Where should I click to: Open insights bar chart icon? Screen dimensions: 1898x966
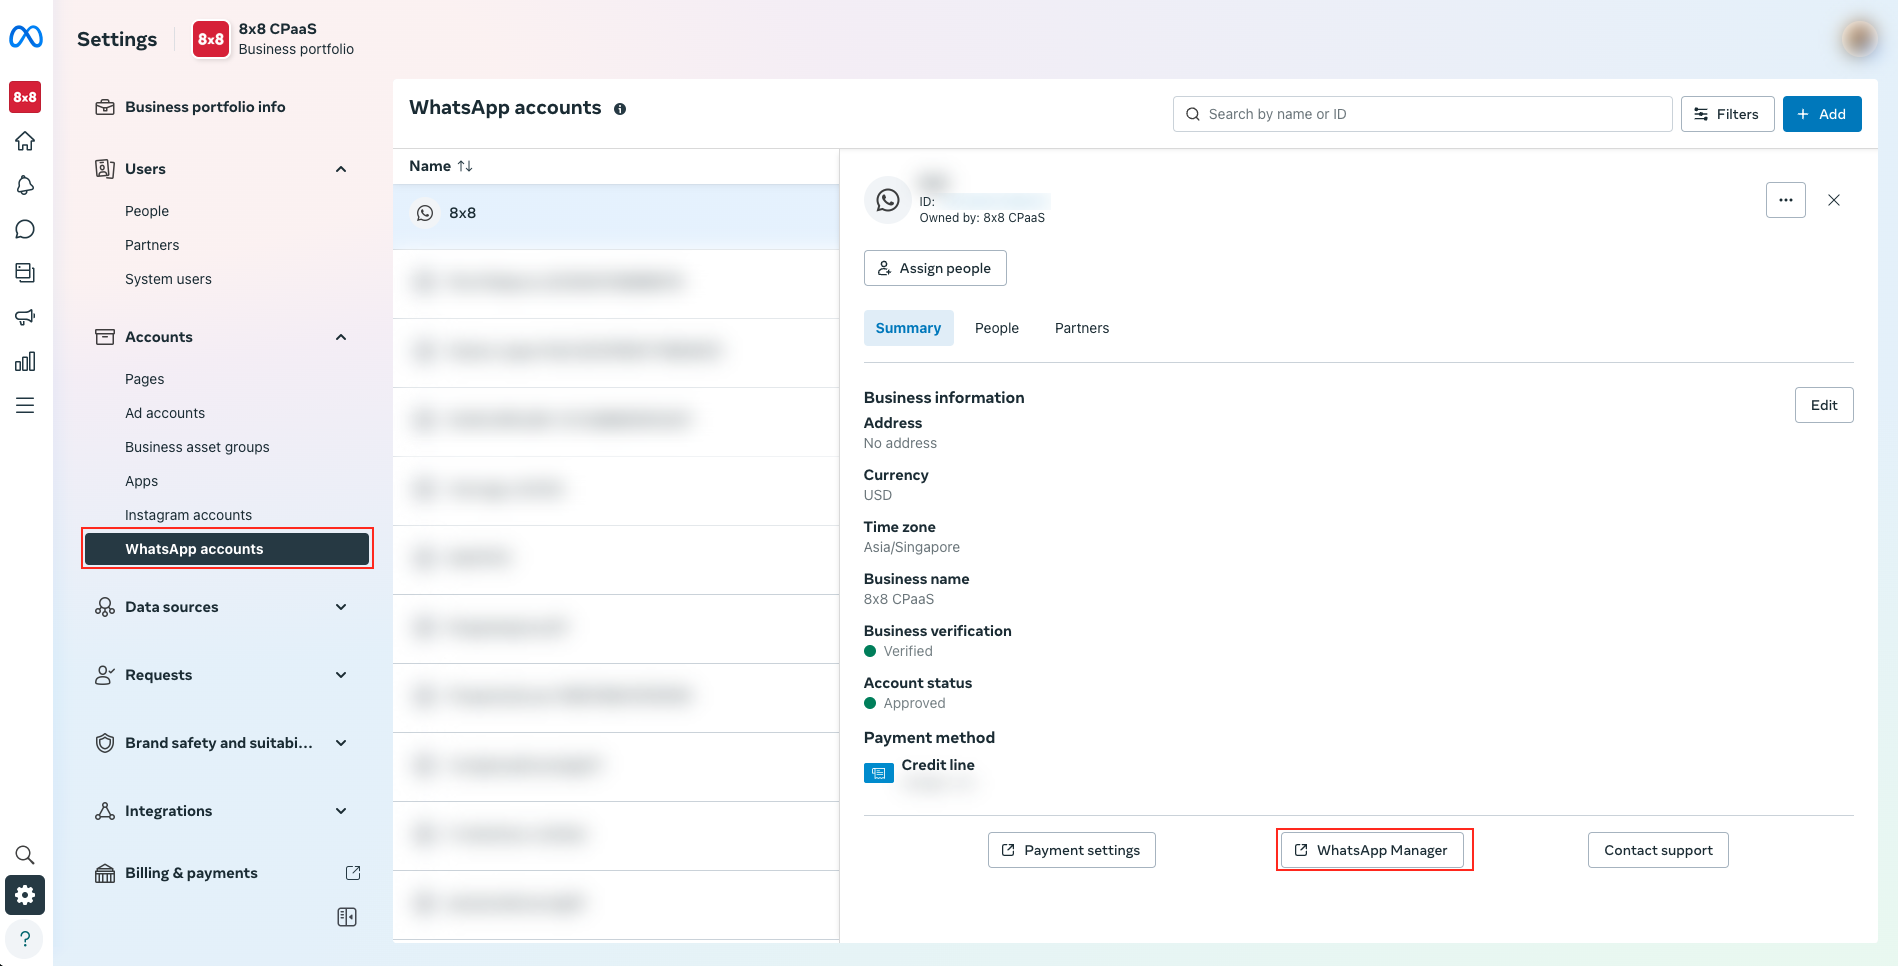[x=25, y=361]
